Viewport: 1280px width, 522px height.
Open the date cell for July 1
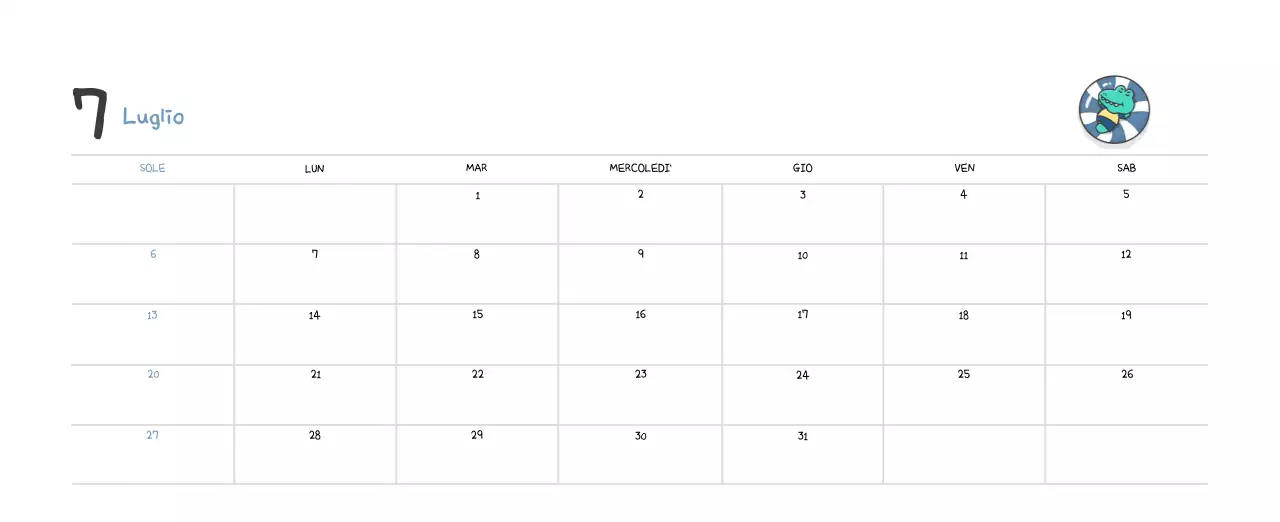478,214
